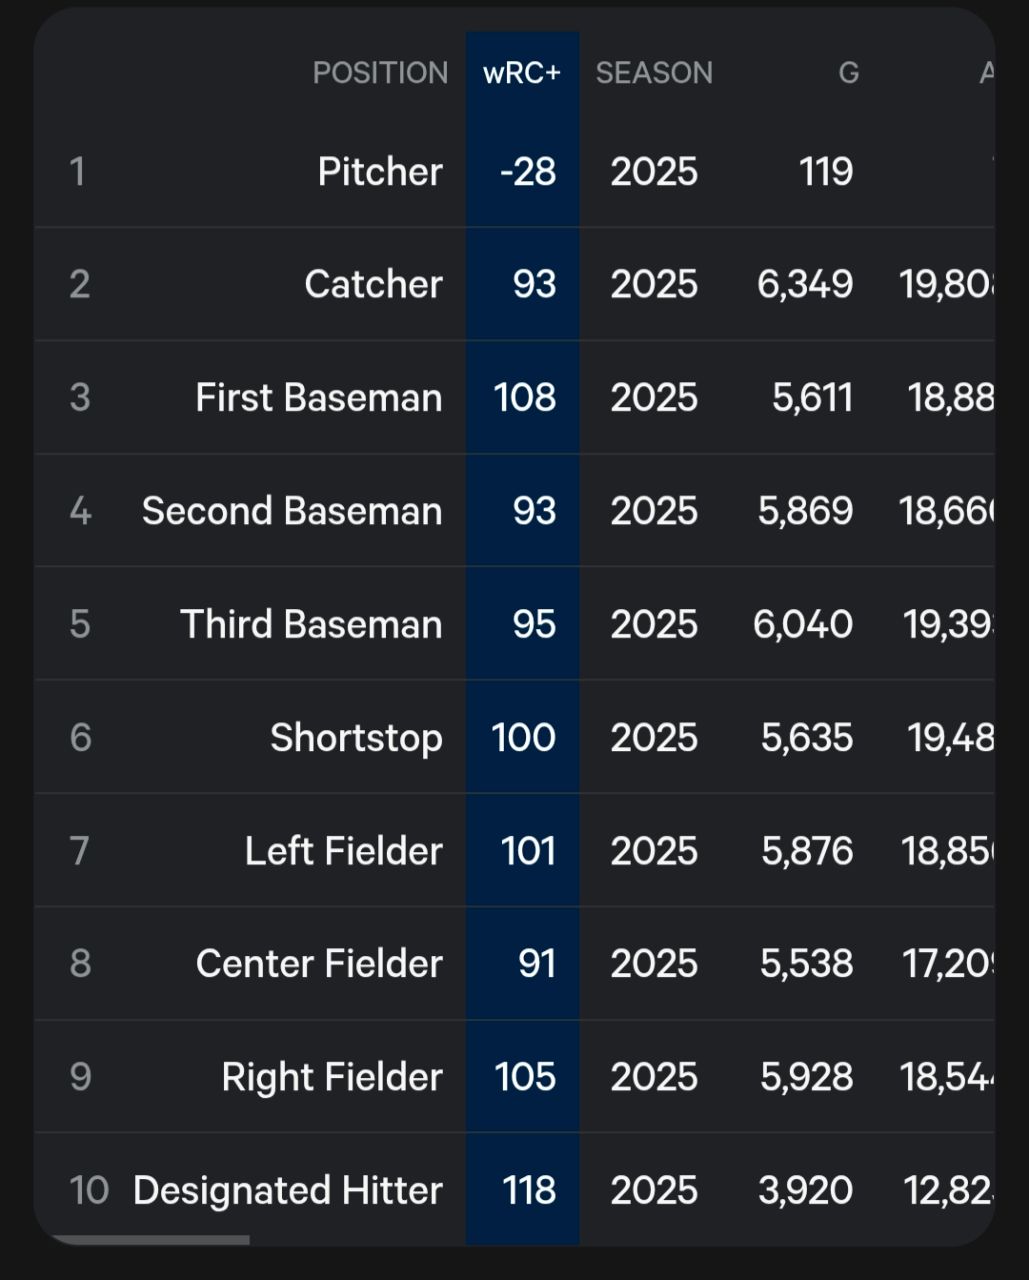
Task: Select the Right Fielder position
Action: coord(331,1077)
